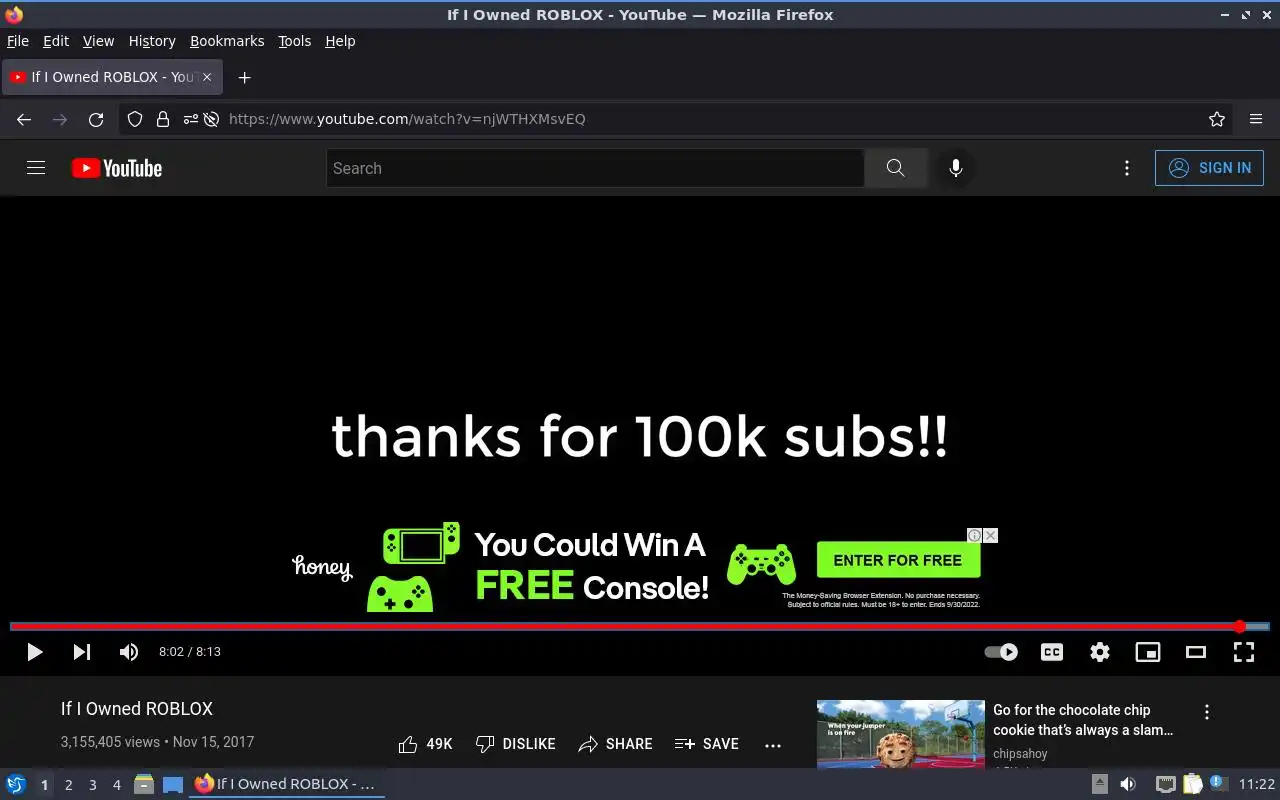Open the History menu
Screen dimensions: 1280x800
(152, 41)
